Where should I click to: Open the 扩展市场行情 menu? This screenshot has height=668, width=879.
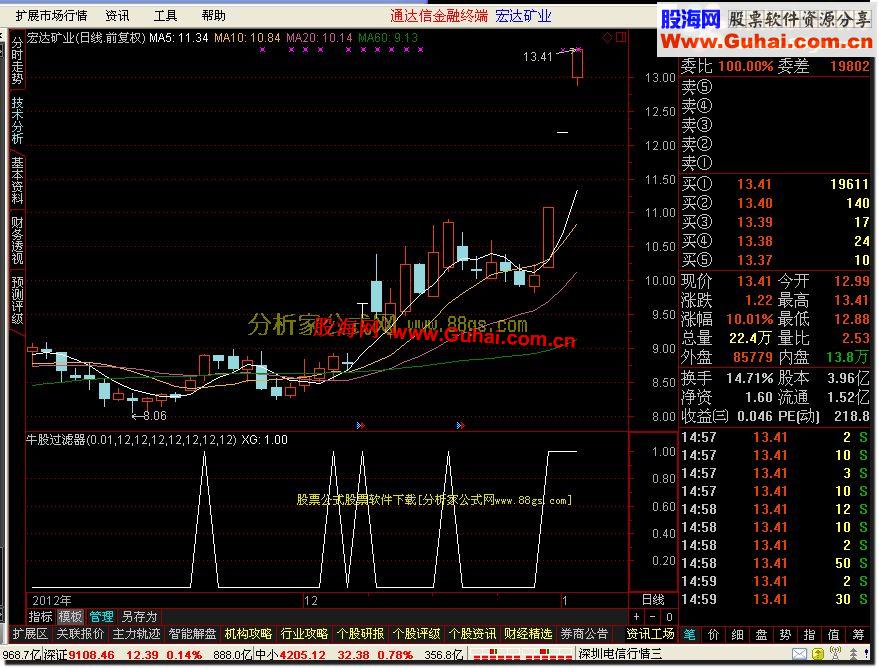52,15
